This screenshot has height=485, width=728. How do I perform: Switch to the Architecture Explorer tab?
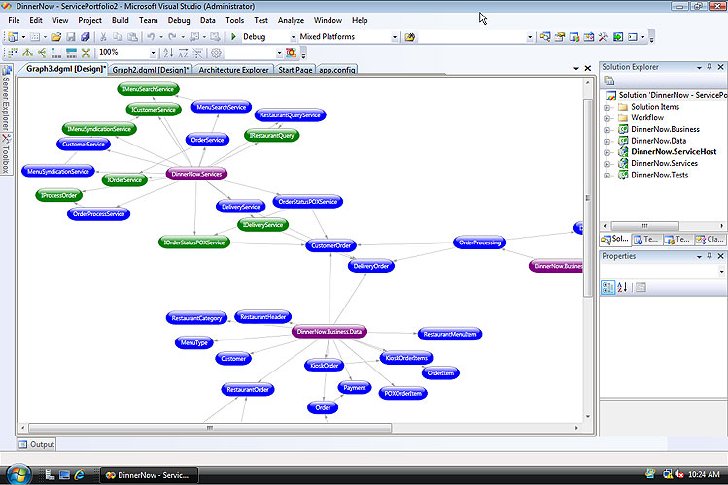[234, 70]
